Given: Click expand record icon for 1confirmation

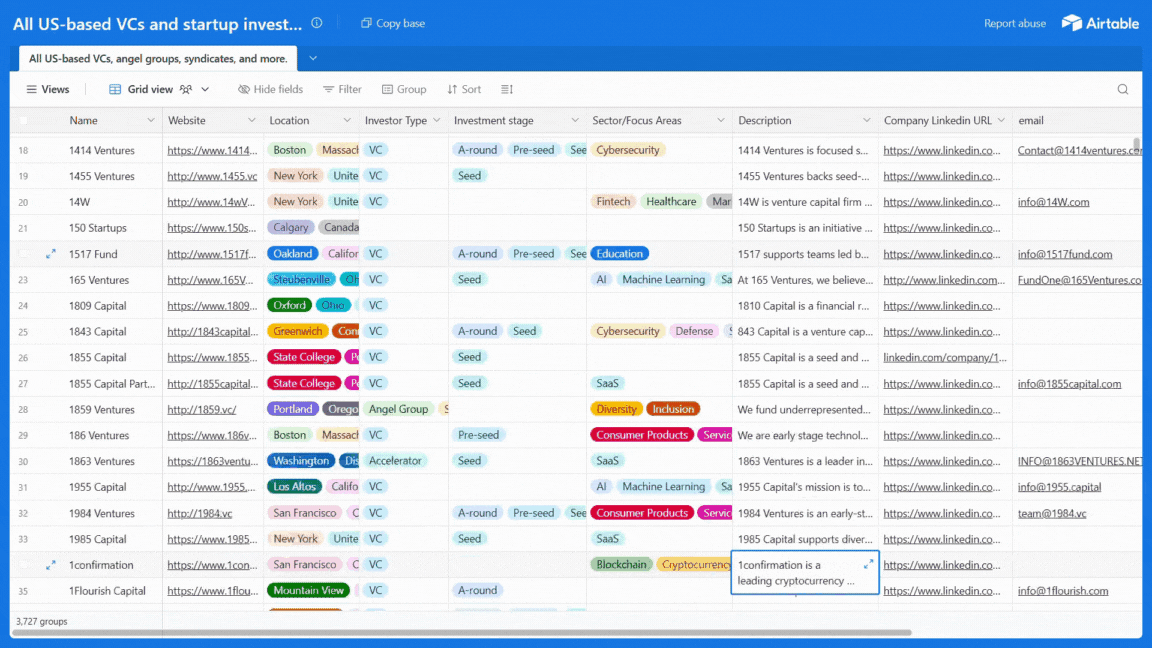Looking at the screenshot, I should (x=51, y=565).
